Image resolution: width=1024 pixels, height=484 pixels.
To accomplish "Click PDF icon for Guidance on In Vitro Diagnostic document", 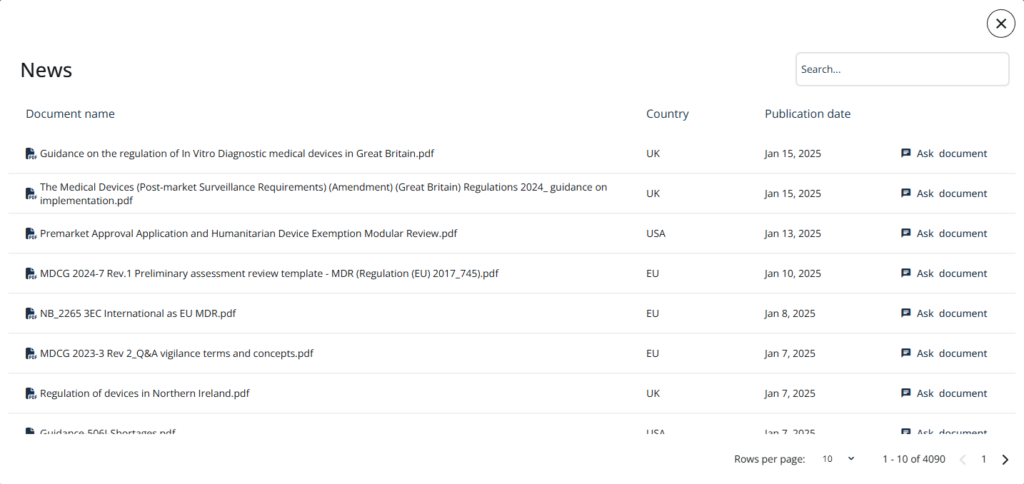I will tap(31, 153).
